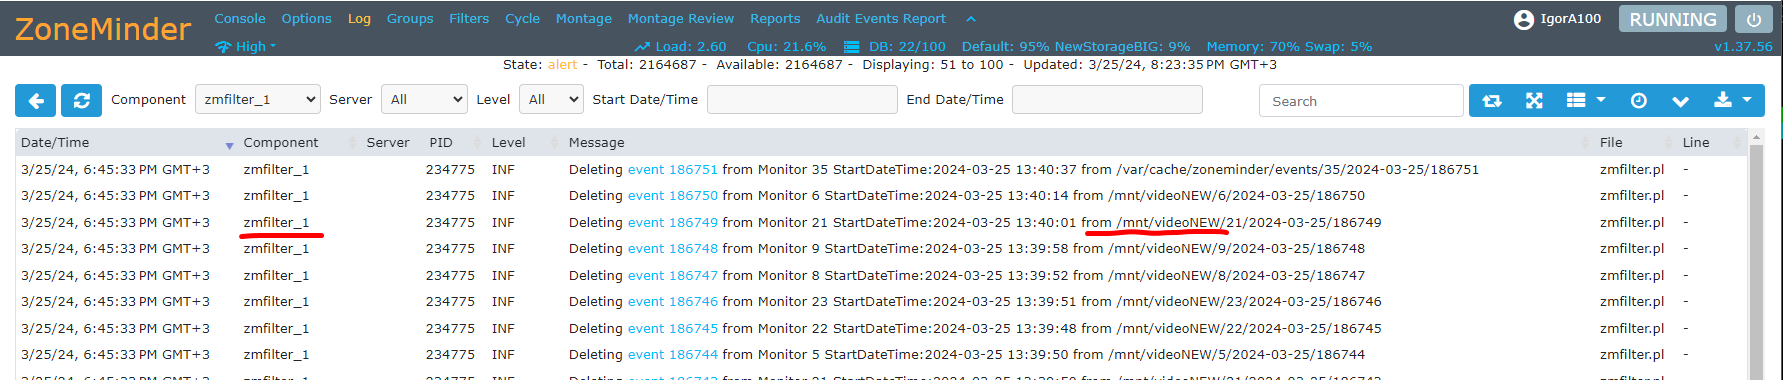The image size is (1783, 380).
Task: Open the Console menu
Action: pos(240,18)
